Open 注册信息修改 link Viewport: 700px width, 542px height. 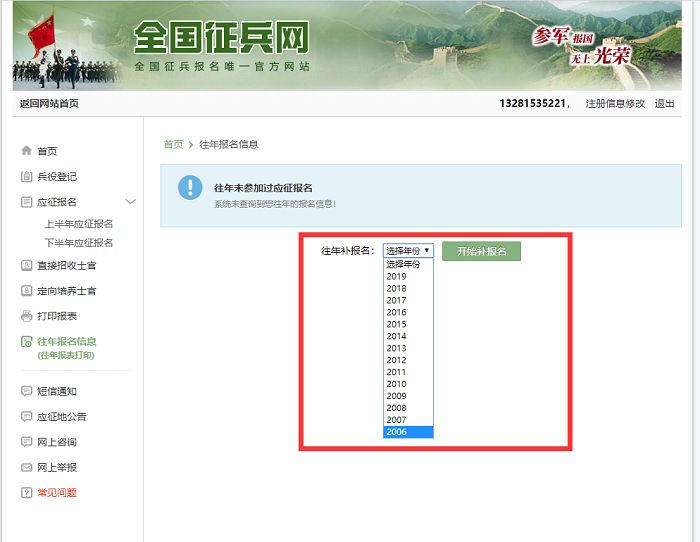pyautogui.click(x=615, y=104)
